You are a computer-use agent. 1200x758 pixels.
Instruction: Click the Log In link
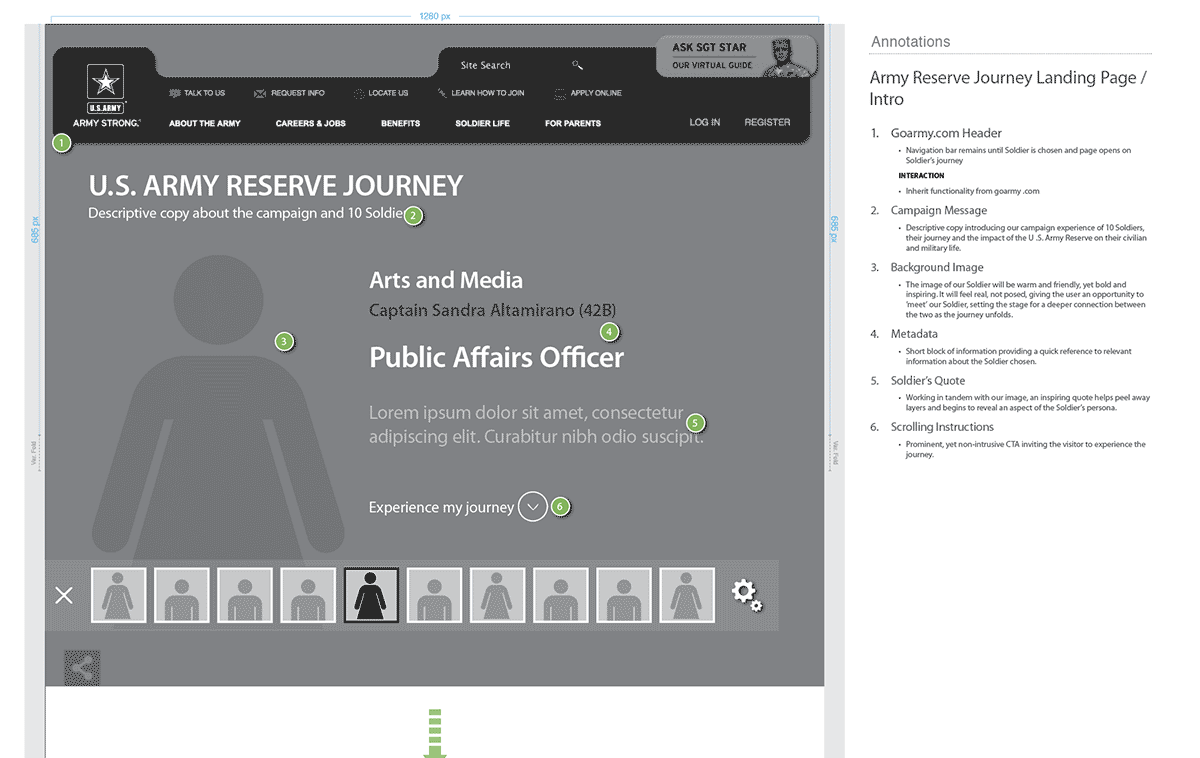[x=704, y=122]
